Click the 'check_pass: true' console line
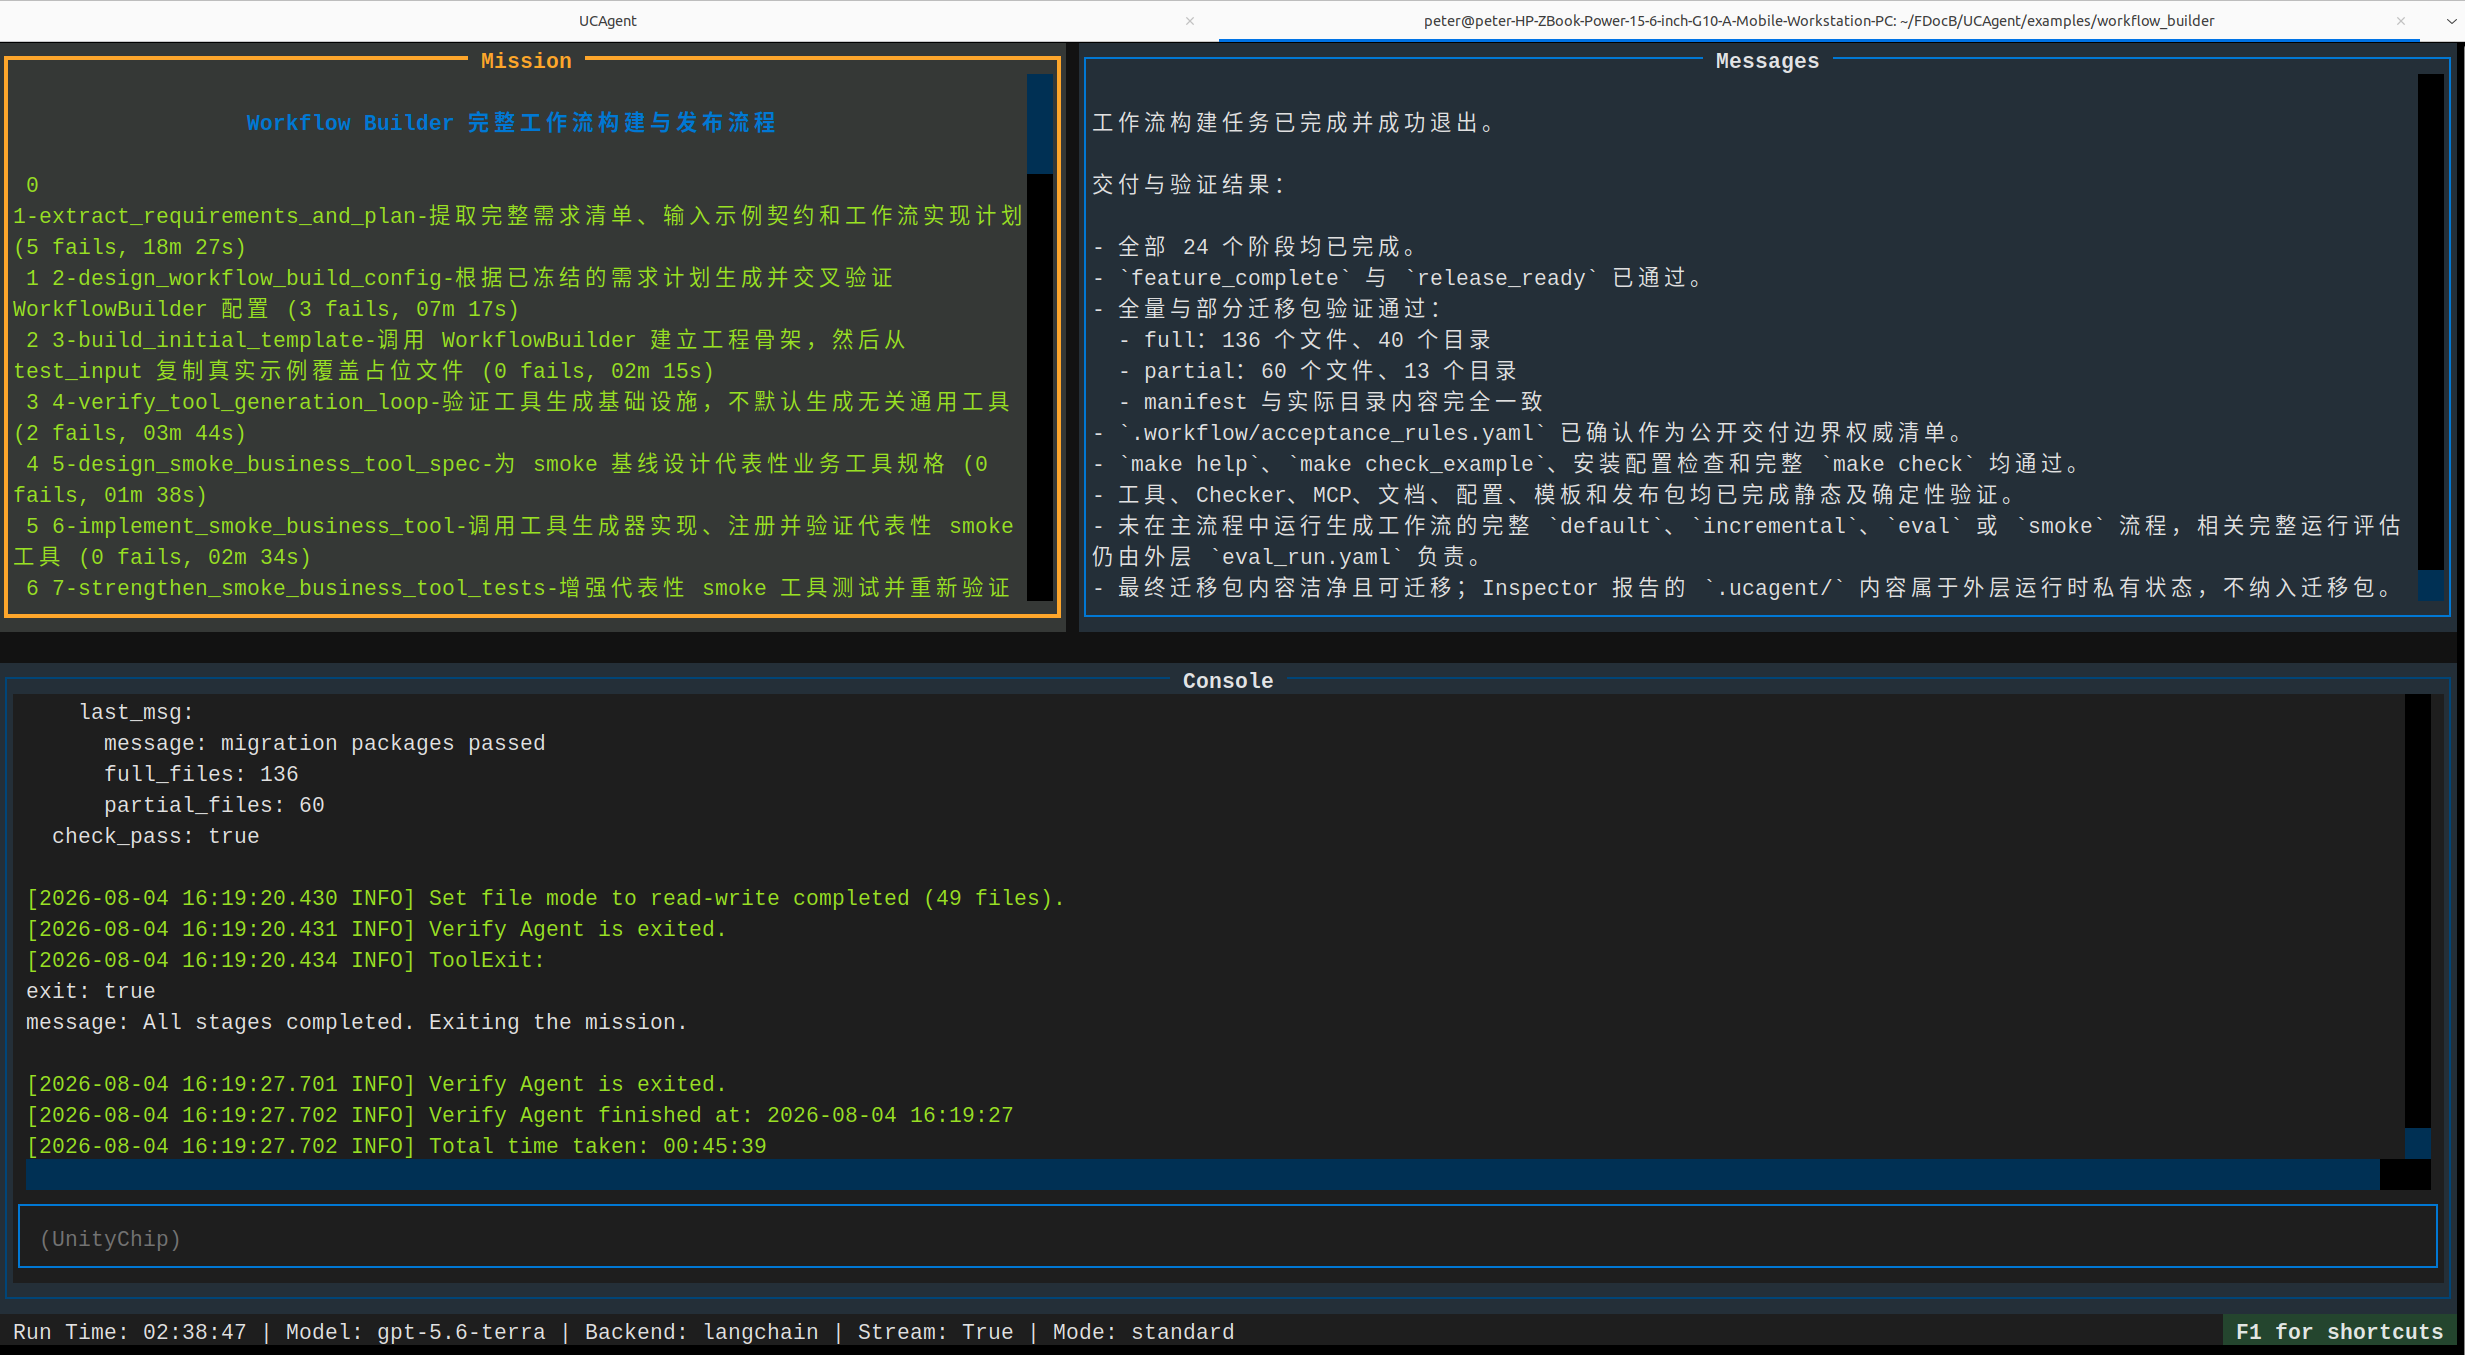This screenshot has width=2465, height=1355. [156, 836]
